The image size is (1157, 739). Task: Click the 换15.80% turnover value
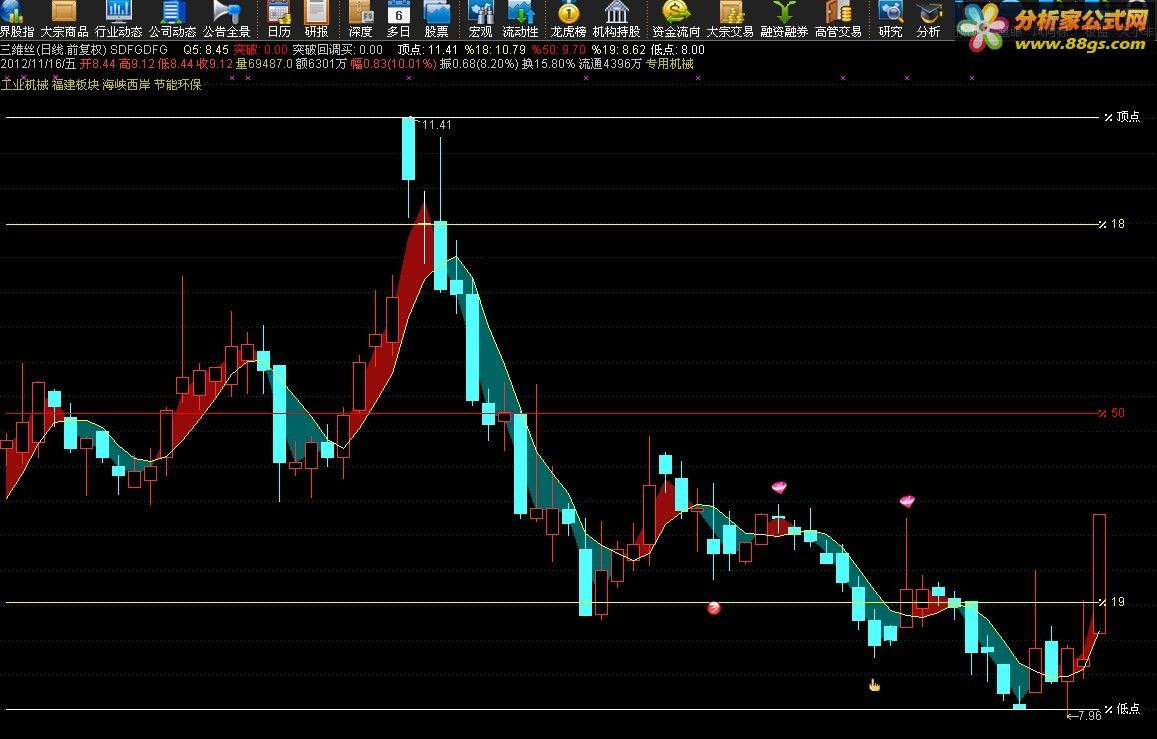point(548,64)
